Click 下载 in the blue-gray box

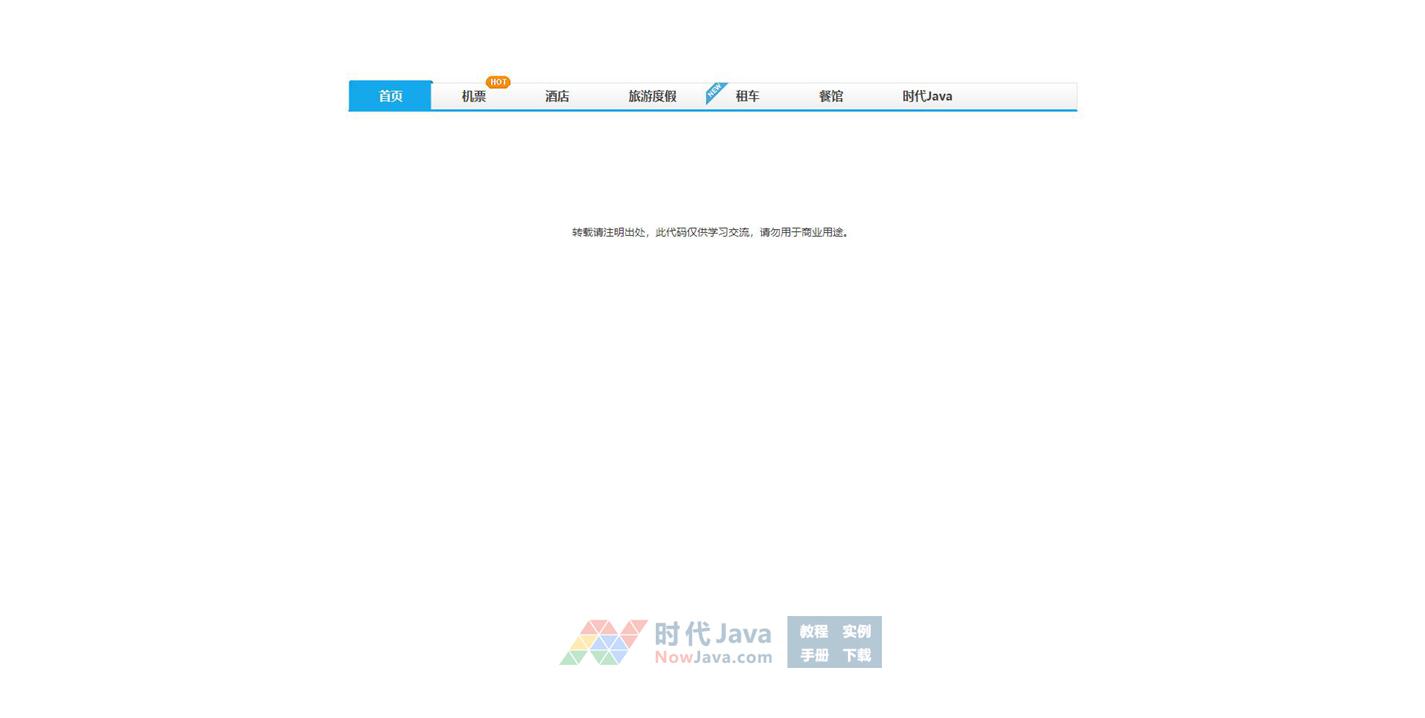856,655
